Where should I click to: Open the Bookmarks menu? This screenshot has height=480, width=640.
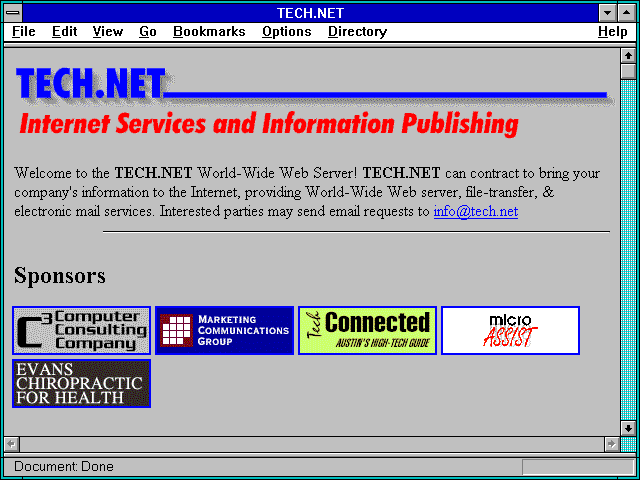click(x=209, y=32)
